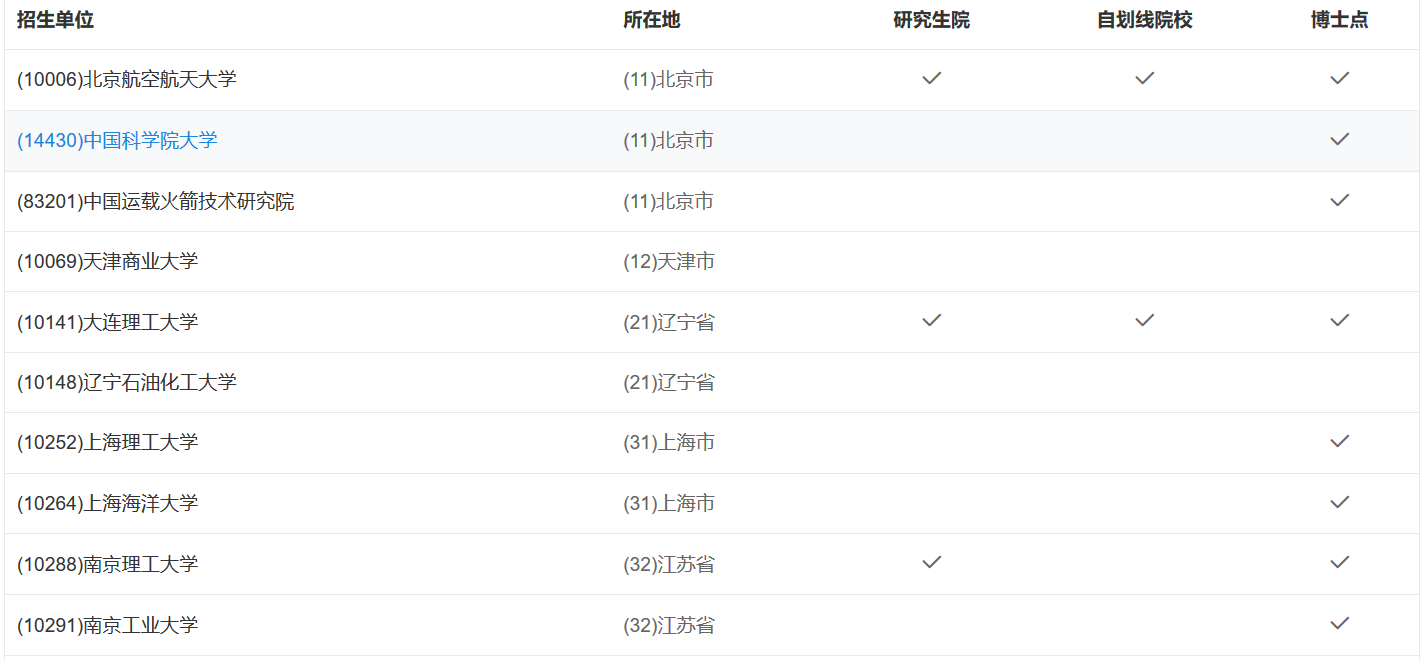This screenshot has height=660, width=1423.
Task: Click 自划线院校 checkmark for 北京航空航天大学
Action: 1144,78
